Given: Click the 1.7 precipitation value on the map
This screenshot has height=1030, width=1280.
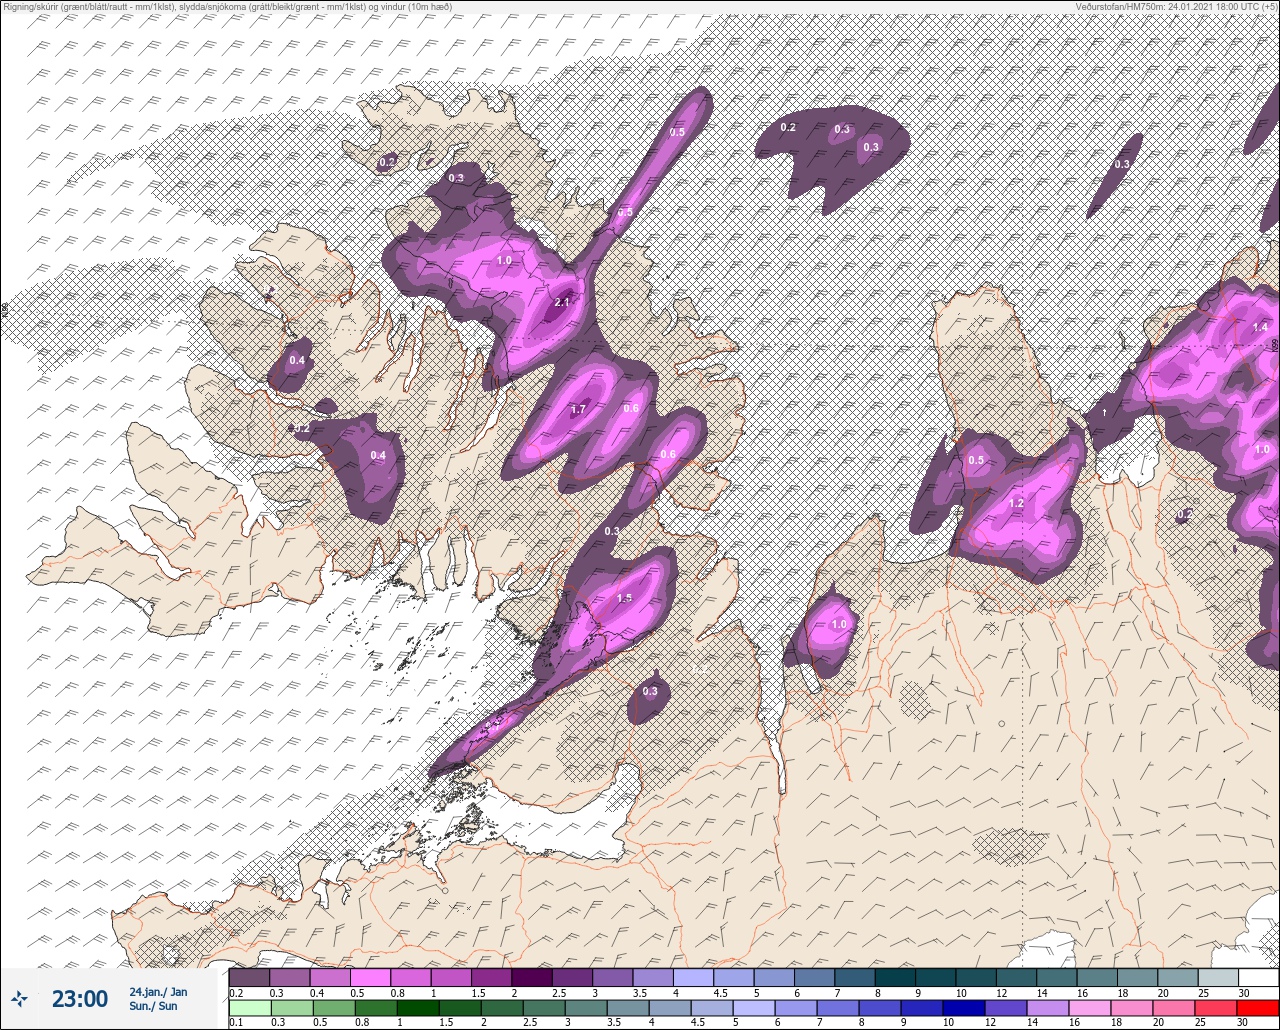Looking at the screenshot, I should [x=578, y=409].
